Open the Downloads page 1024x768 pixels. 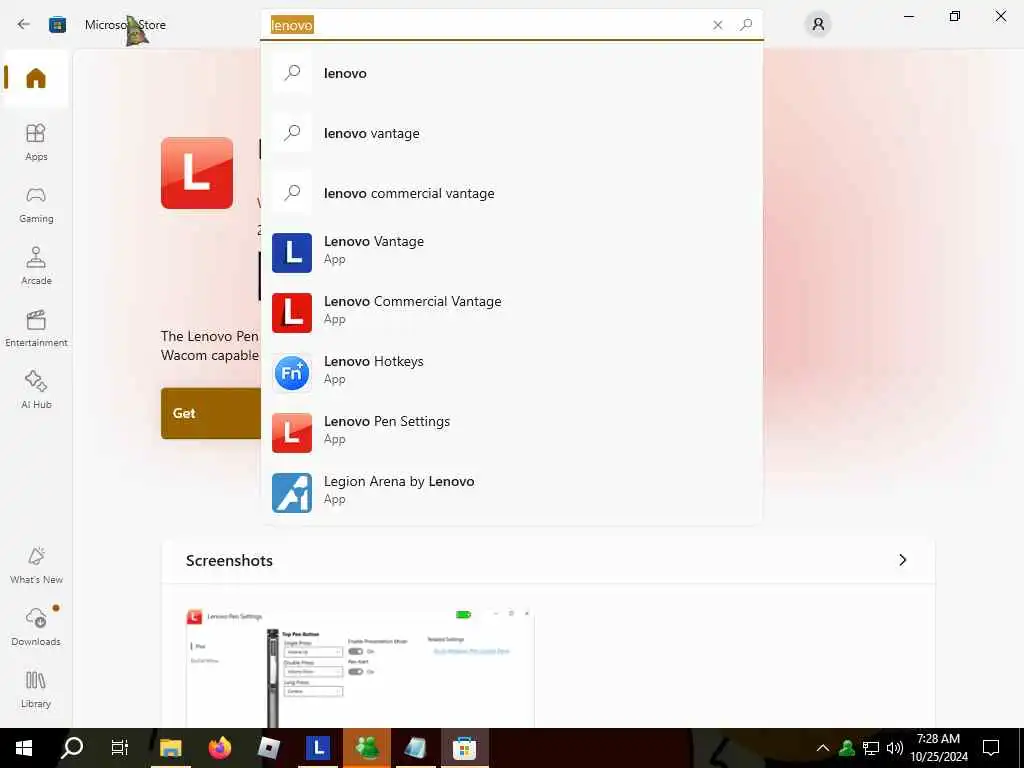pos(36,627)
